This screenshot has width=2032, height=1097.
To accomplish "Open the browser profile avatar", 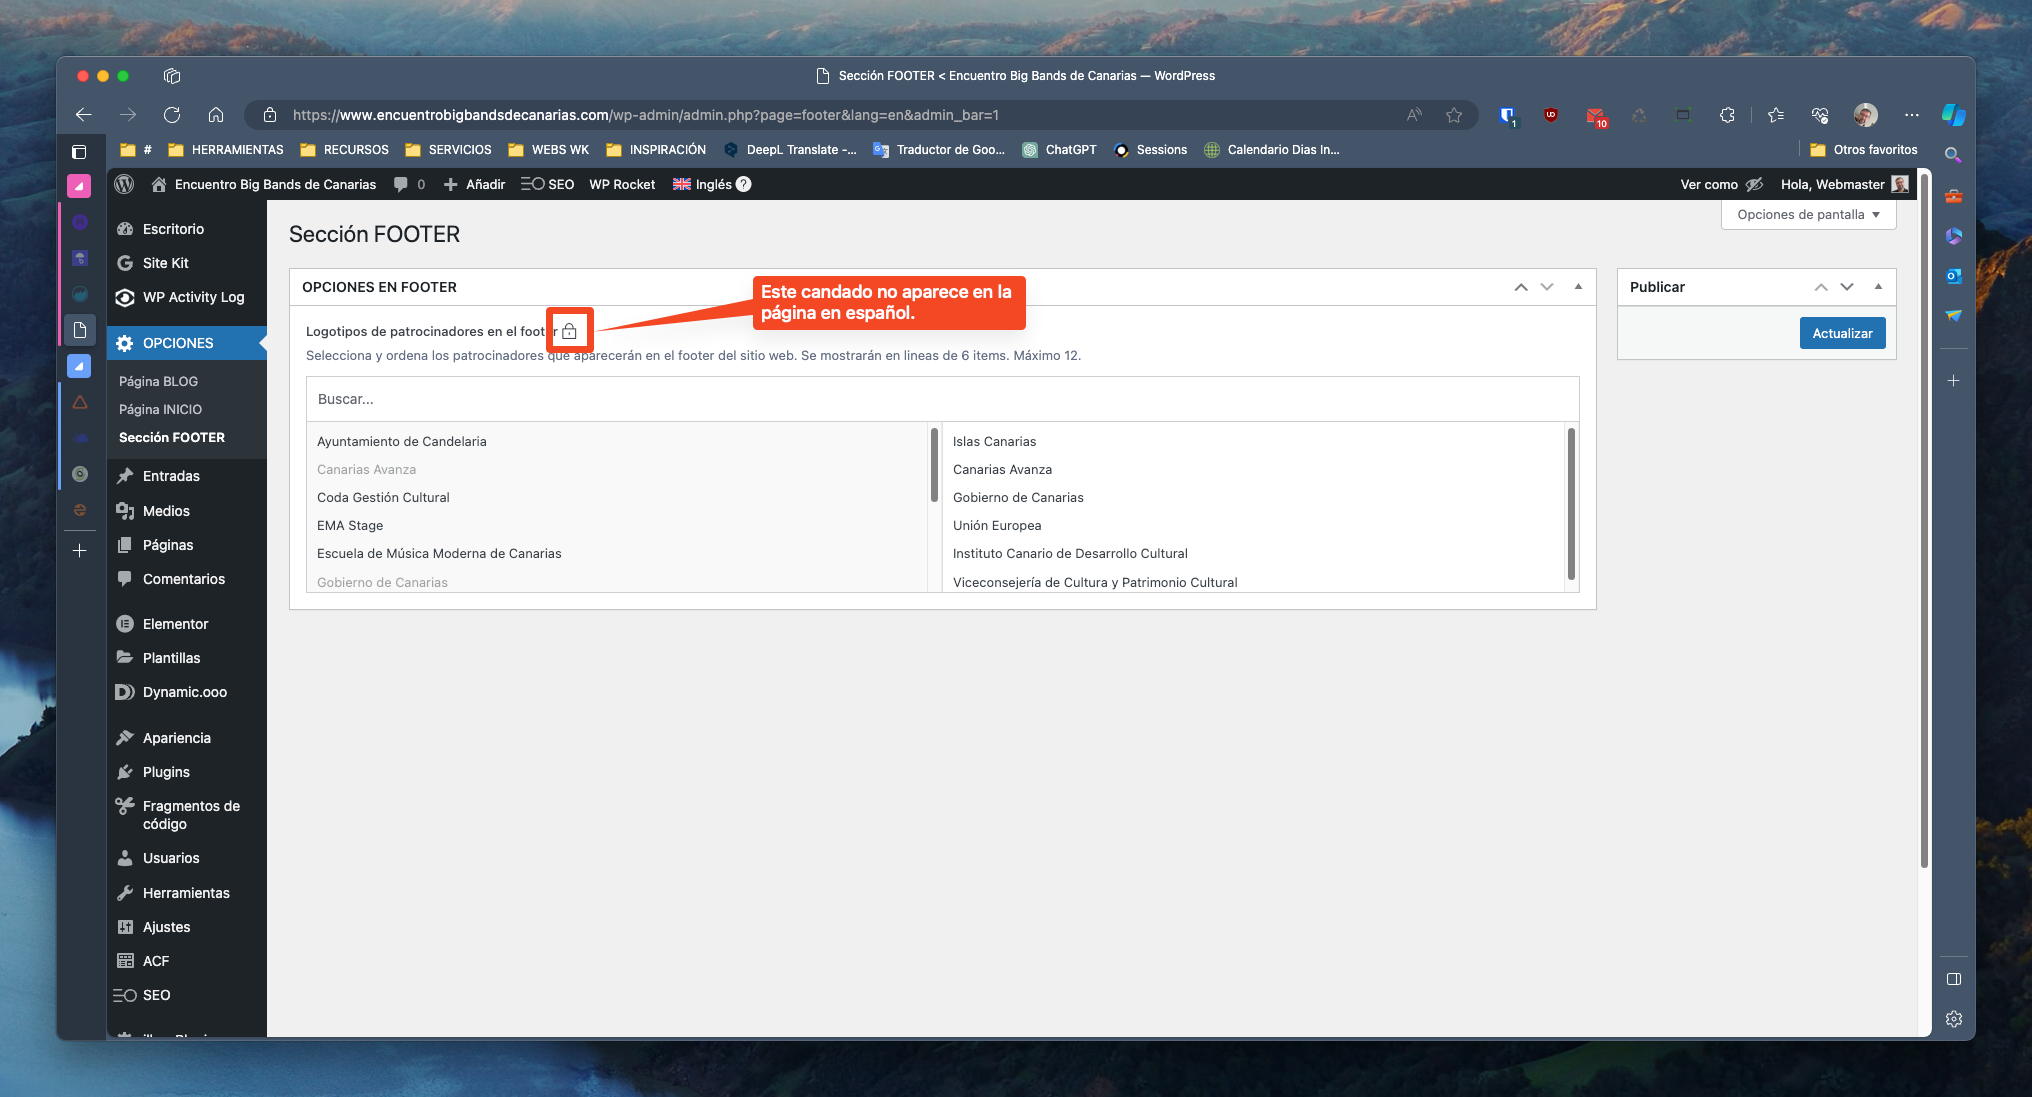I will (x=1865, y=115).
